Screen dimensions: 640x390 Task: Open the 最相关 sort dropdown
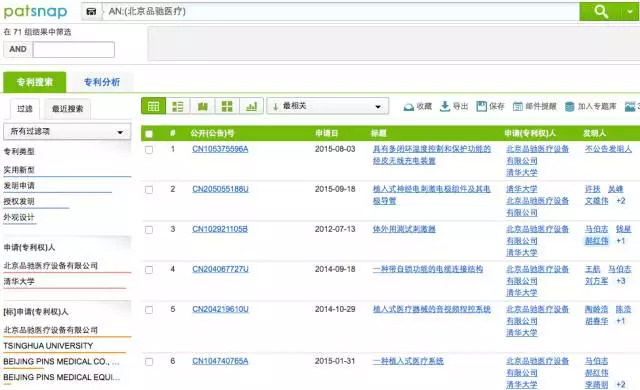click(x=328, y=106)
